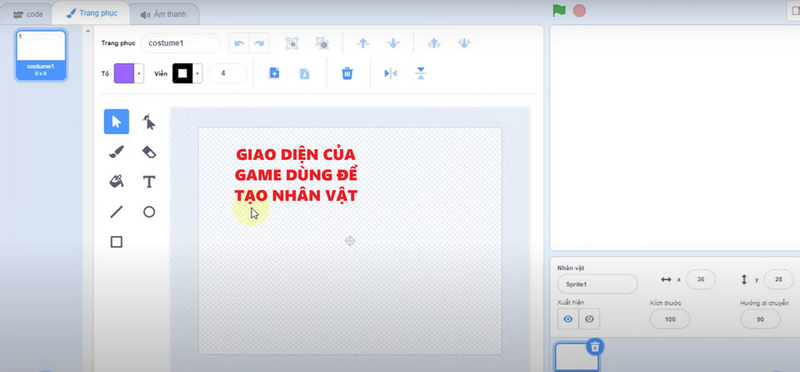800x372 pixels.
Task: Click the Nhân vật label
Action: [x=570, y=267]
